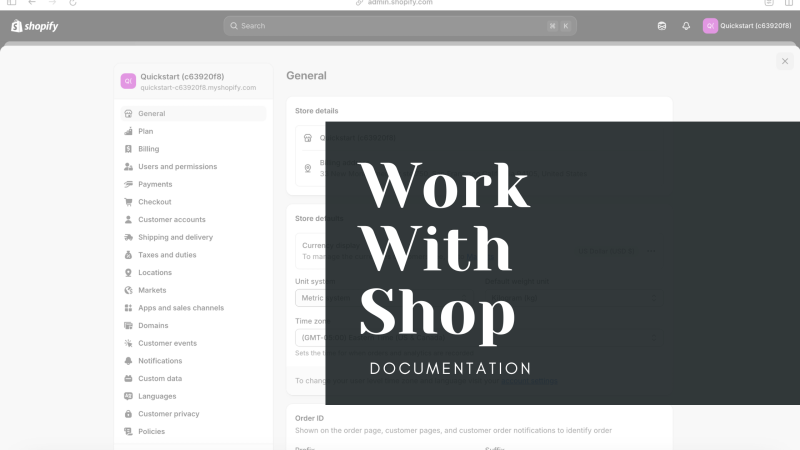
Task: Click the Users and permissions people icon
Action: 128,167
